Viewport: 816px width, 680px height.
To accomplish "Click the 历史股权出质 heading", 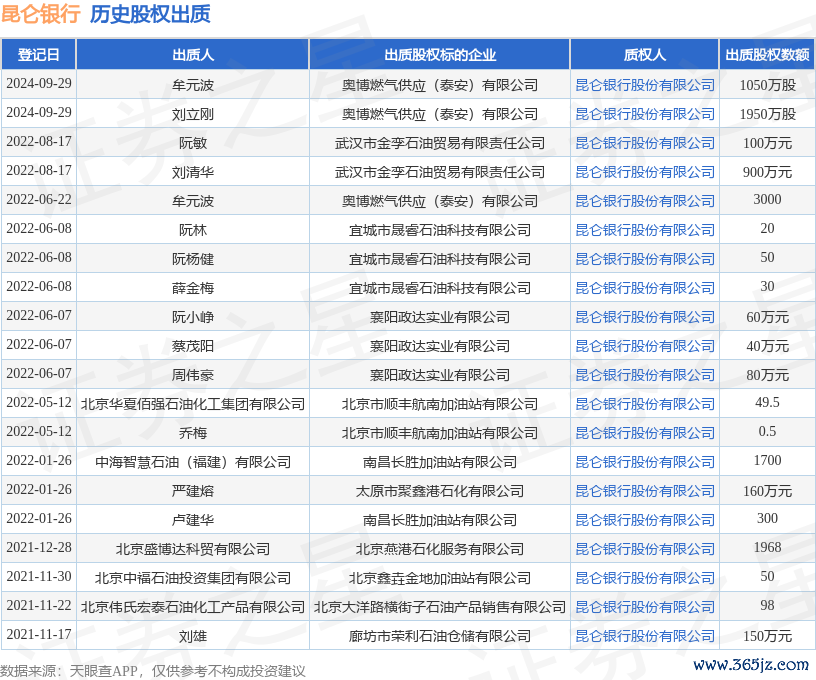I will click(150, 14).
